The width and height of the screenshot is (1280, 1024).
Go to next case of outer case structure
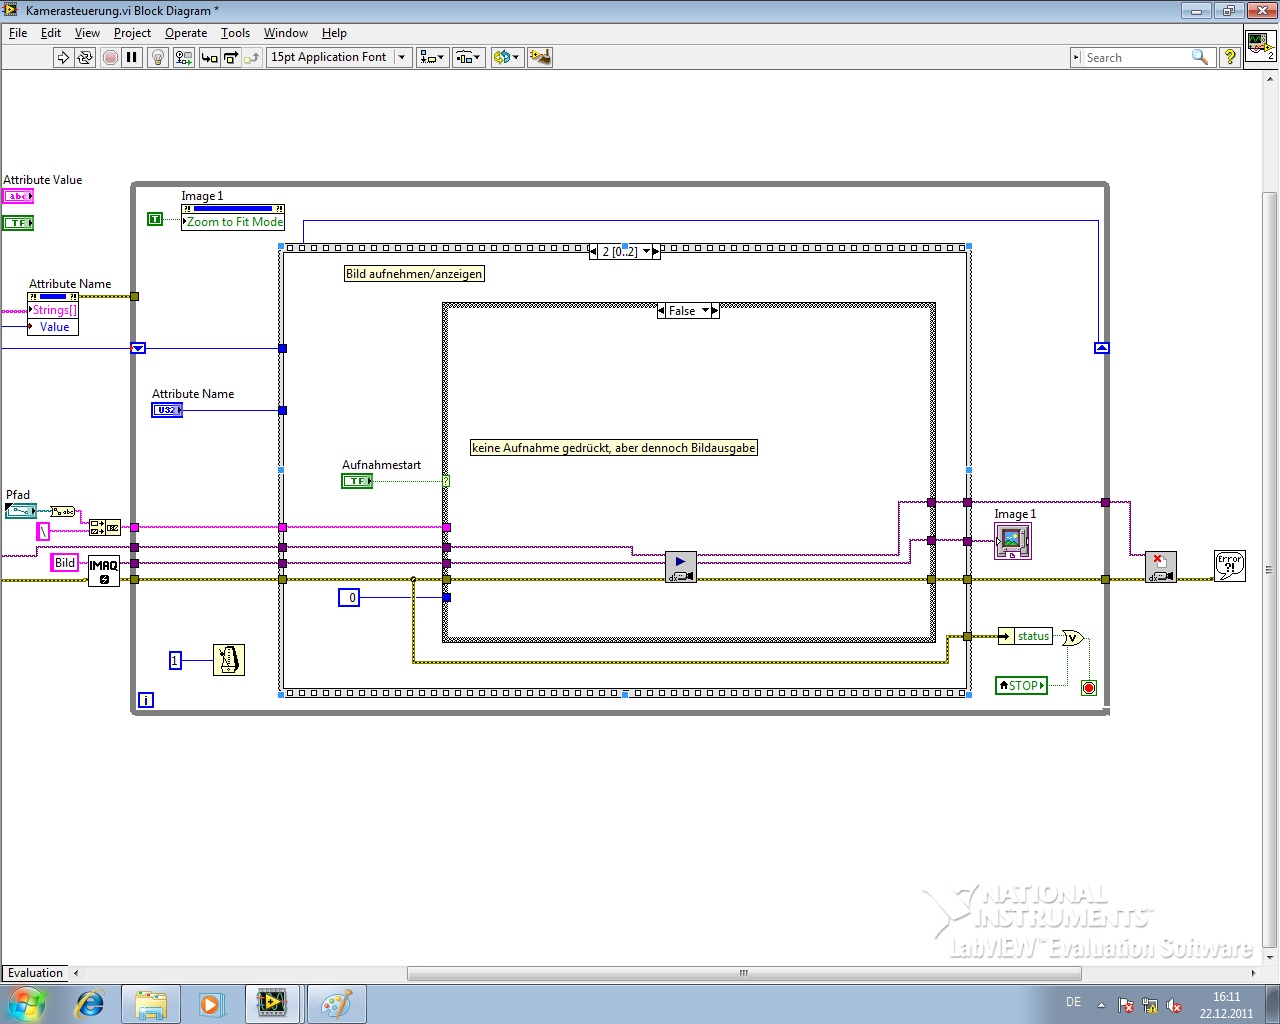[x=656, y=252]
